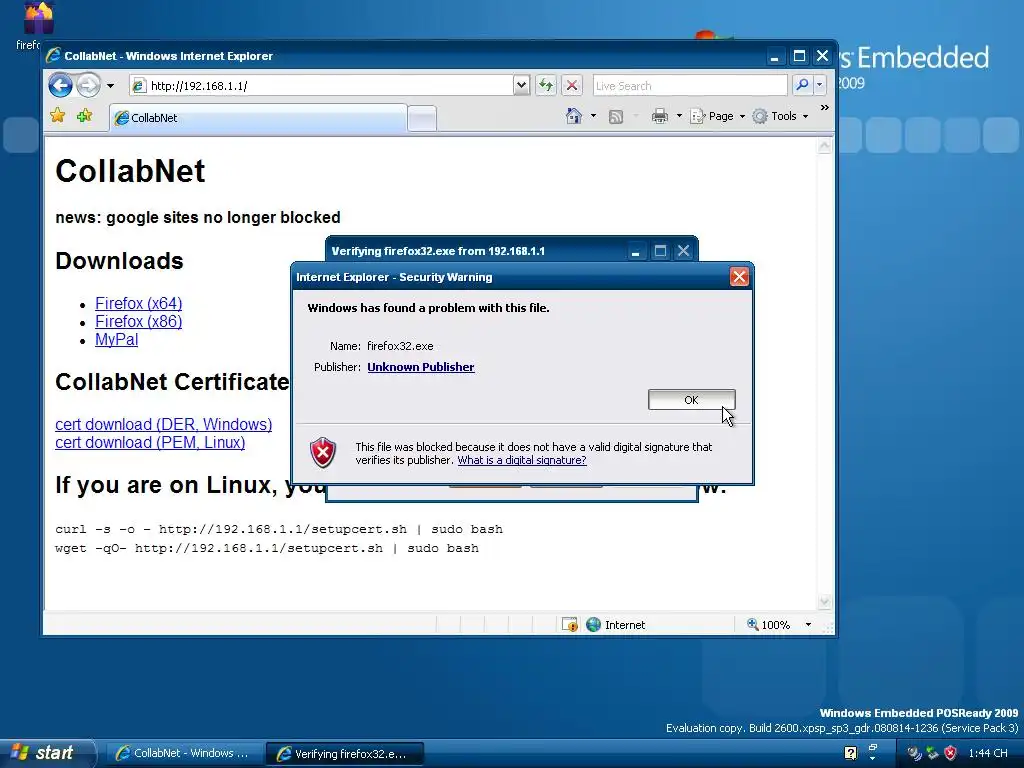Open Favorites Center with the yellow star icon
Viewport: 1024px width, 768px height.
tap(57, 116)
